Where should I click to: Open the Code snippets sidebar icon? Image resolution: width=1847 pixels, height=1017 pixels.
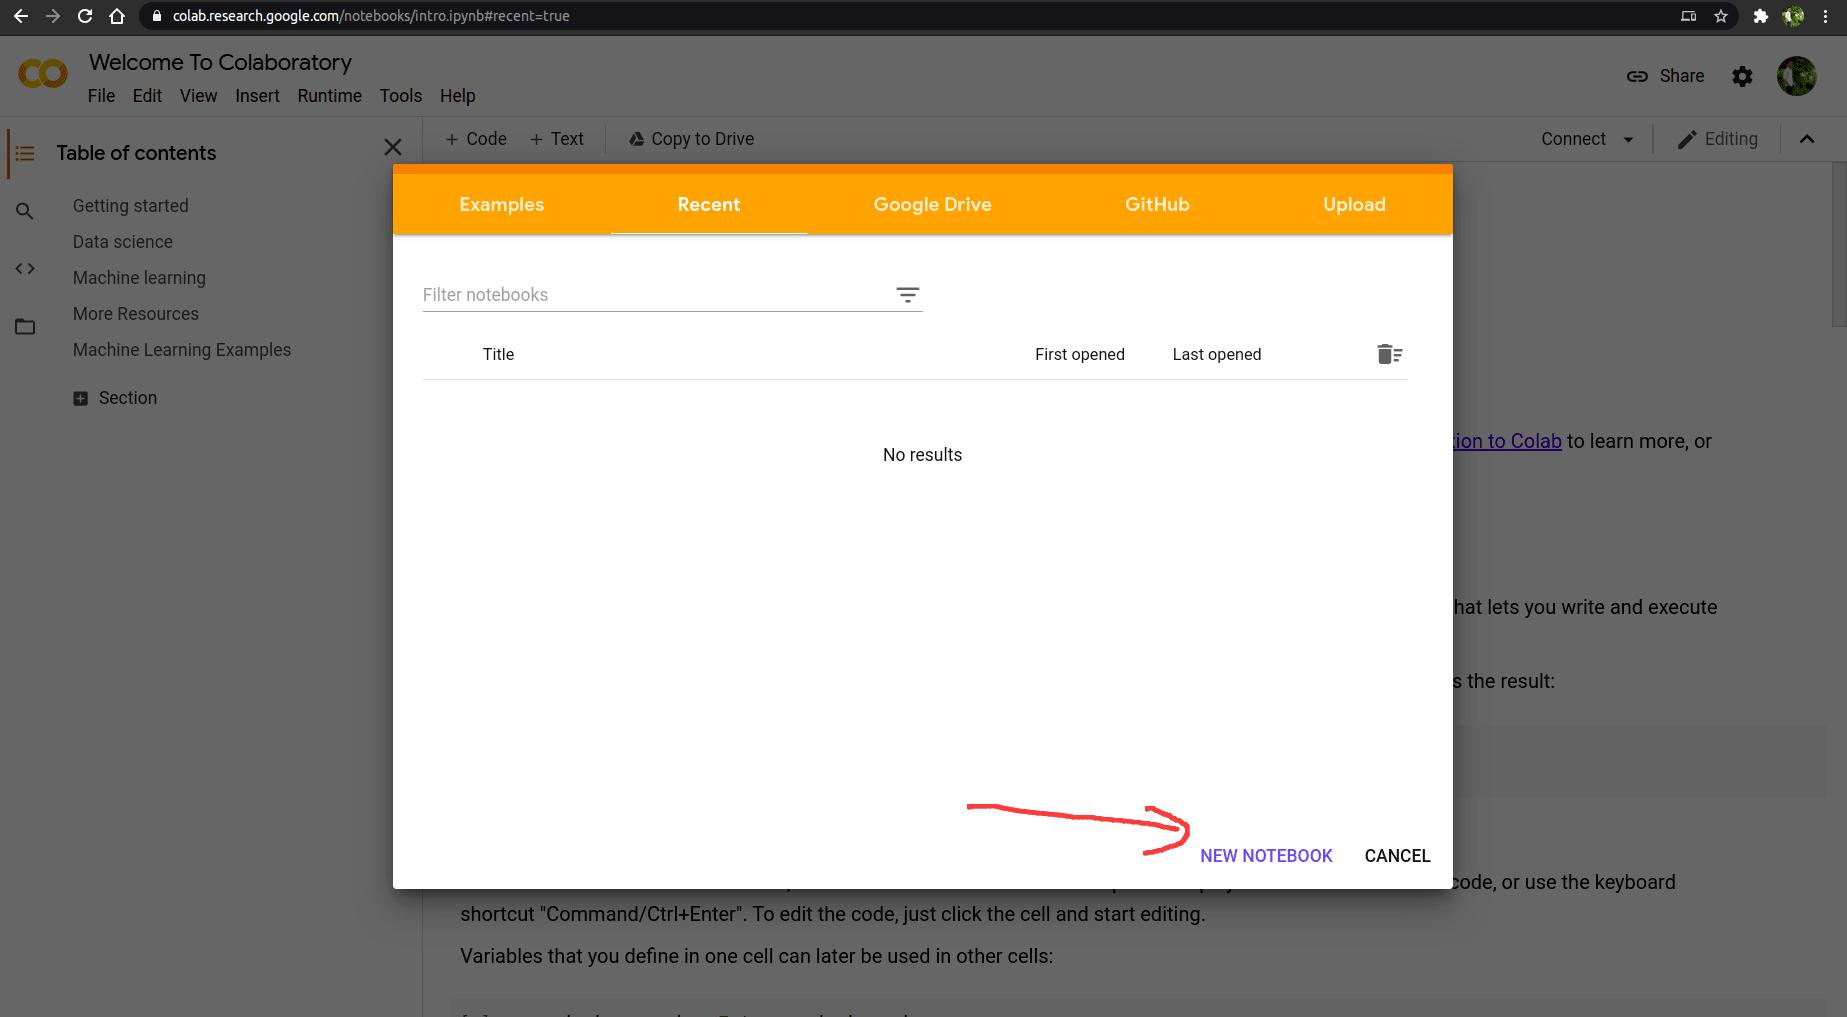25,268
